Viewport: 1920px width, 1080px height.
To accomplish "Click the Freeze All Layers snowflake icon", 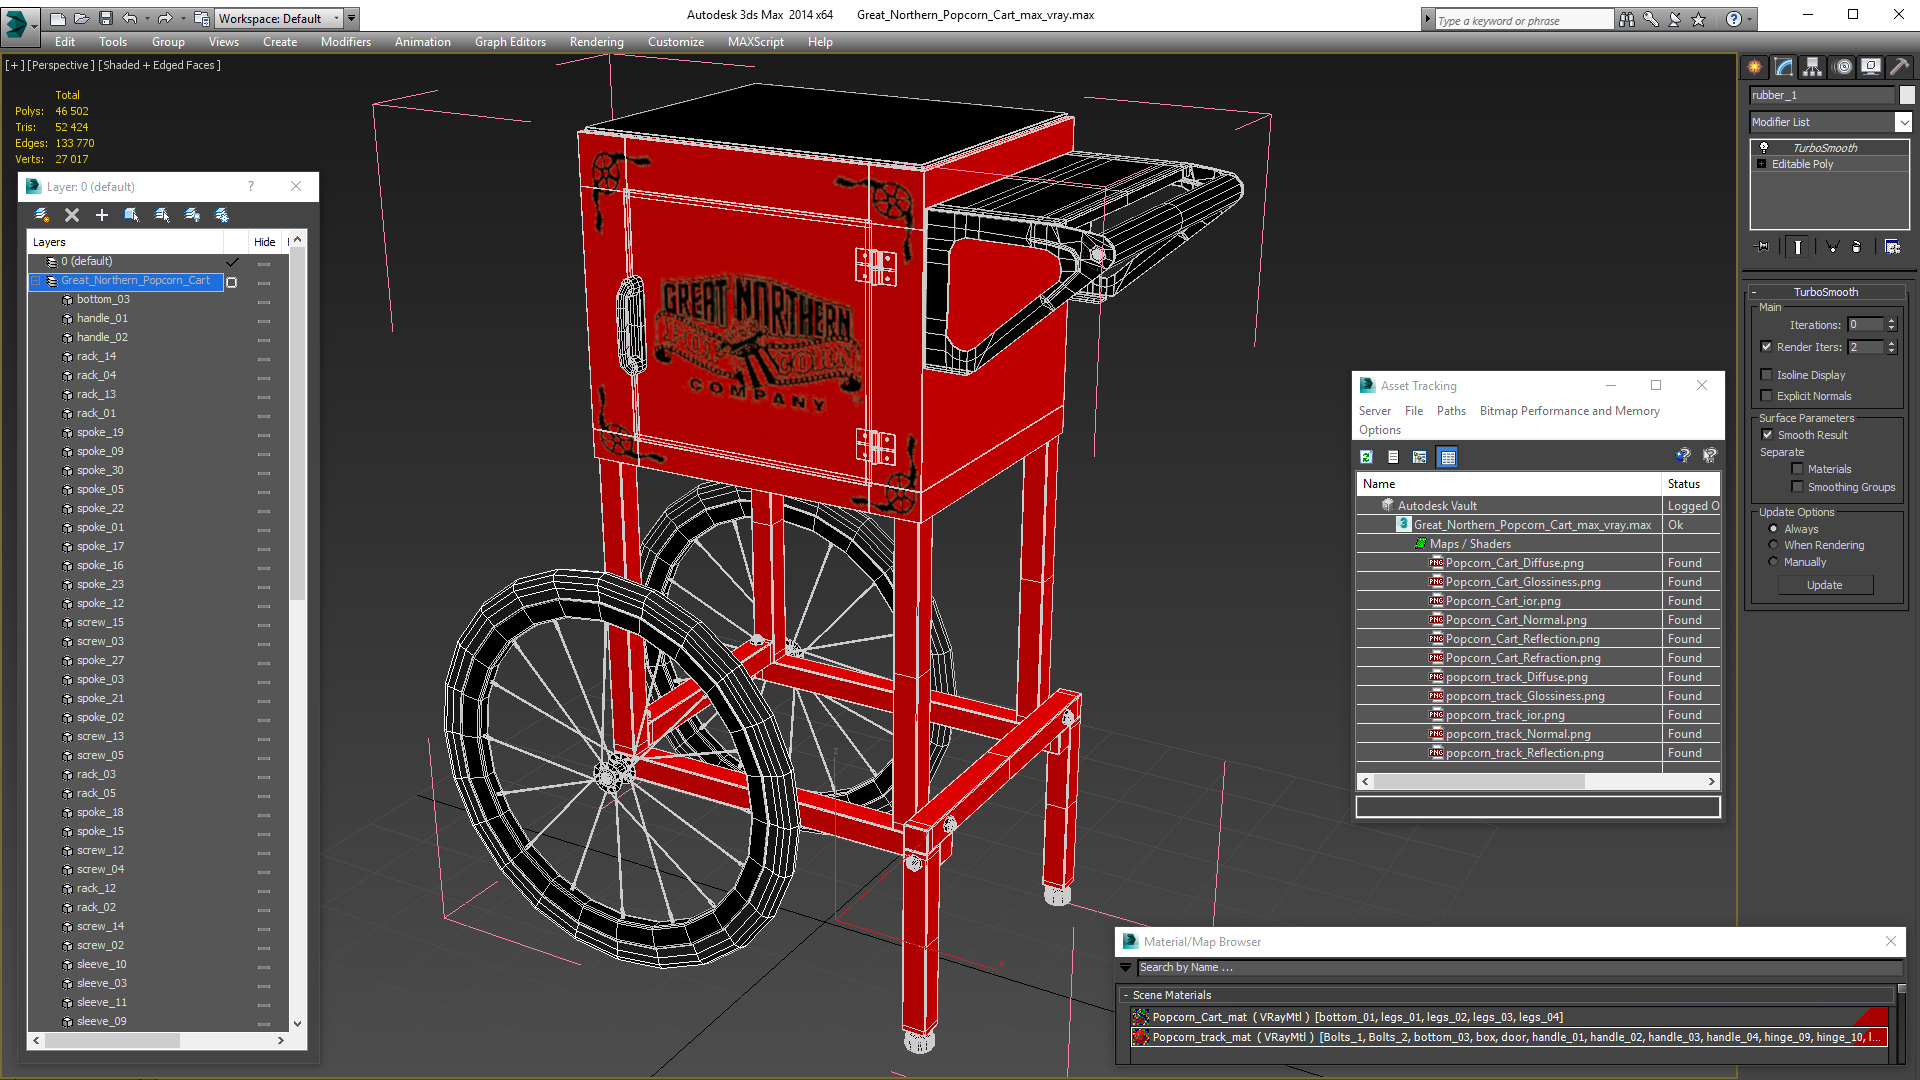I will [222, 215].
